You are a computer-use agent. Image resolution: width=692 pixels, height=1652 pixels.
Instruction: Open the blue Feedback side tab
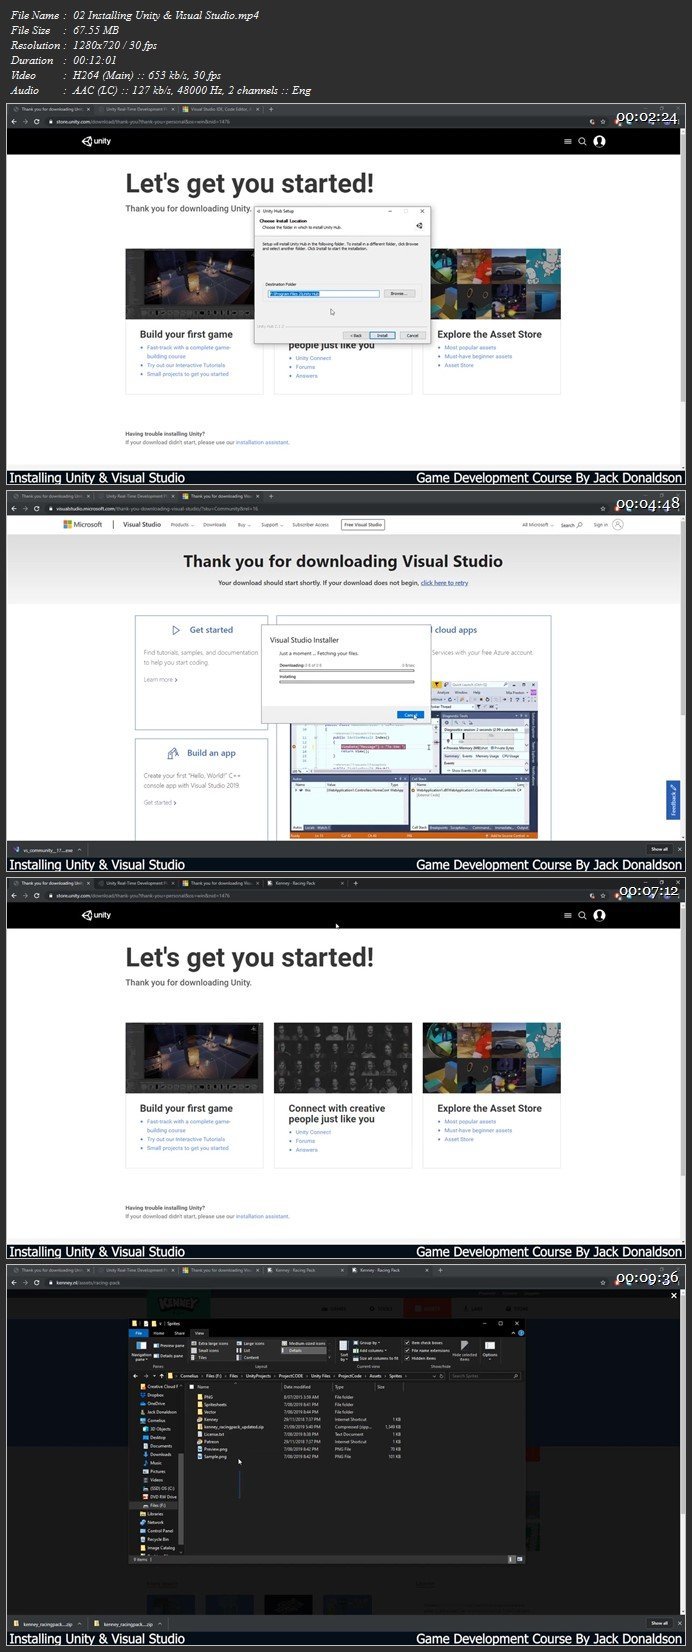click(673, 799)
